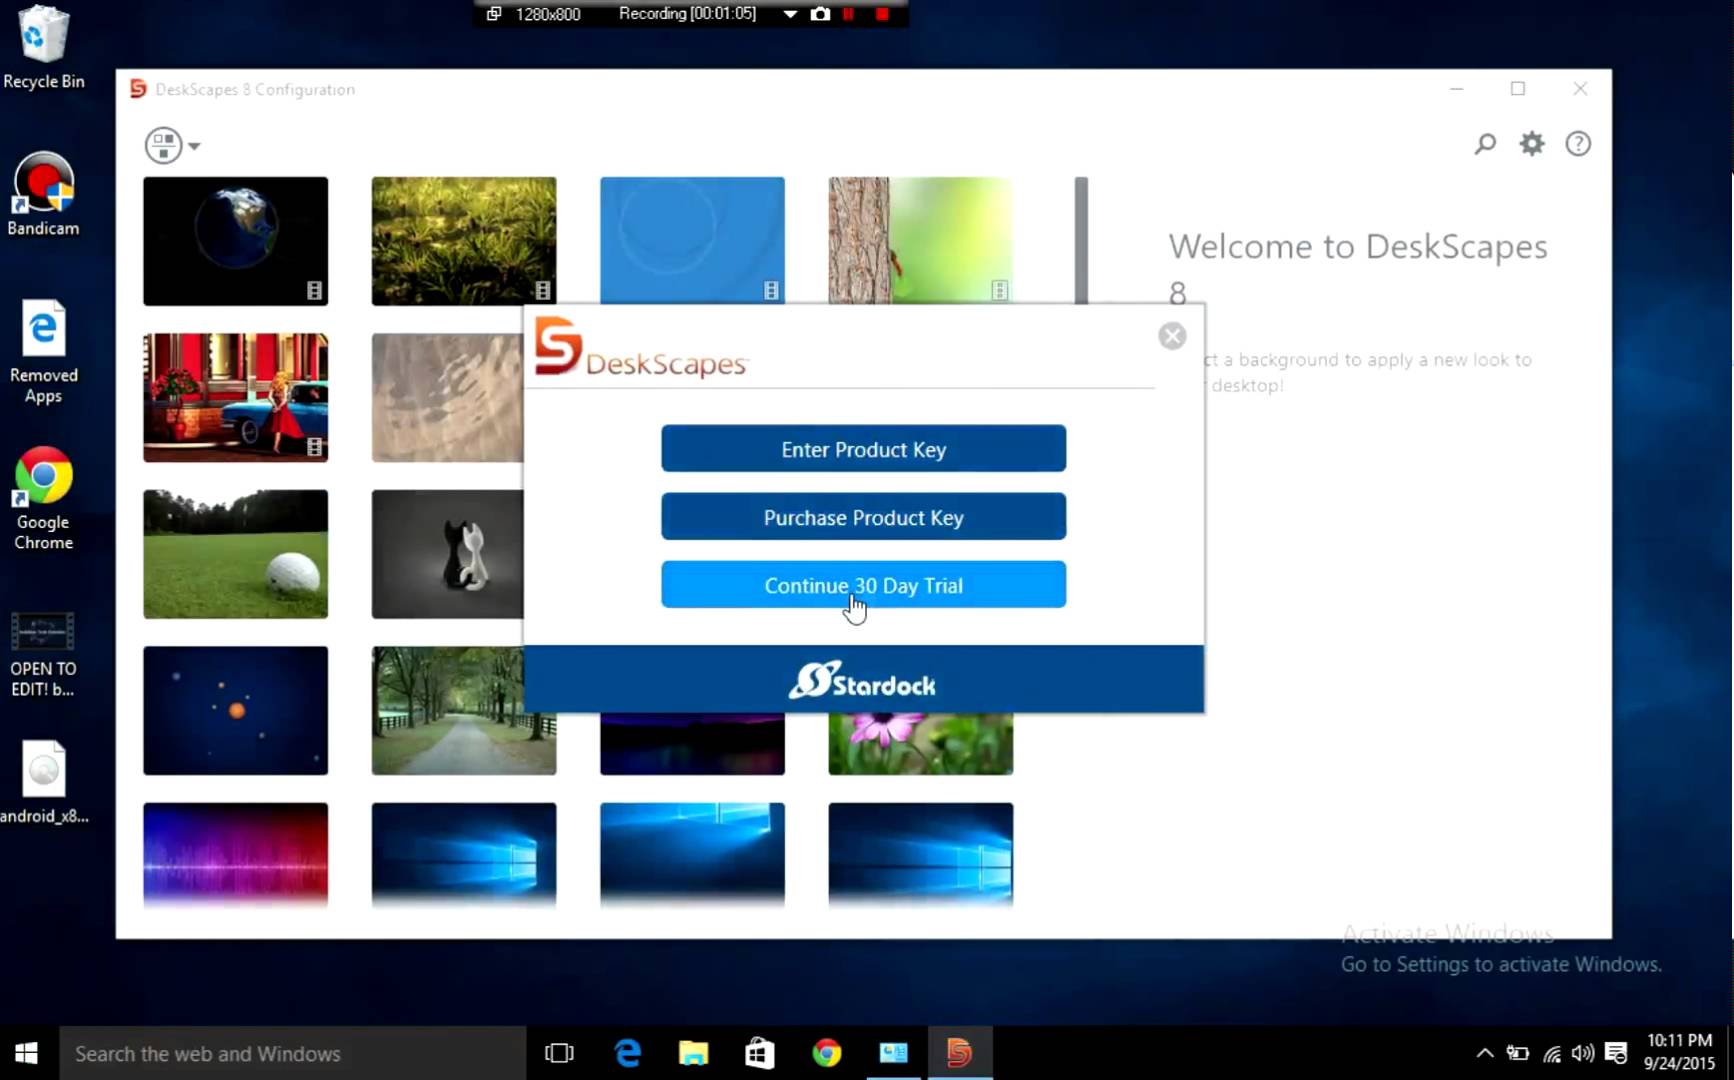Pick the solar system planets wallpaper
Viewport: 1734px width, 1080px height.
235,710
